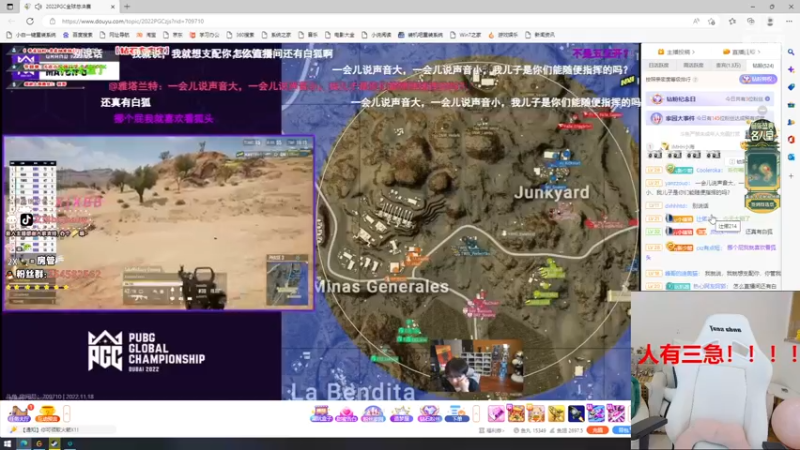This screenshot has height=450, width=800.
Task: Open the 新闻资讯 bookmark folder
Action: pos(540,35)
